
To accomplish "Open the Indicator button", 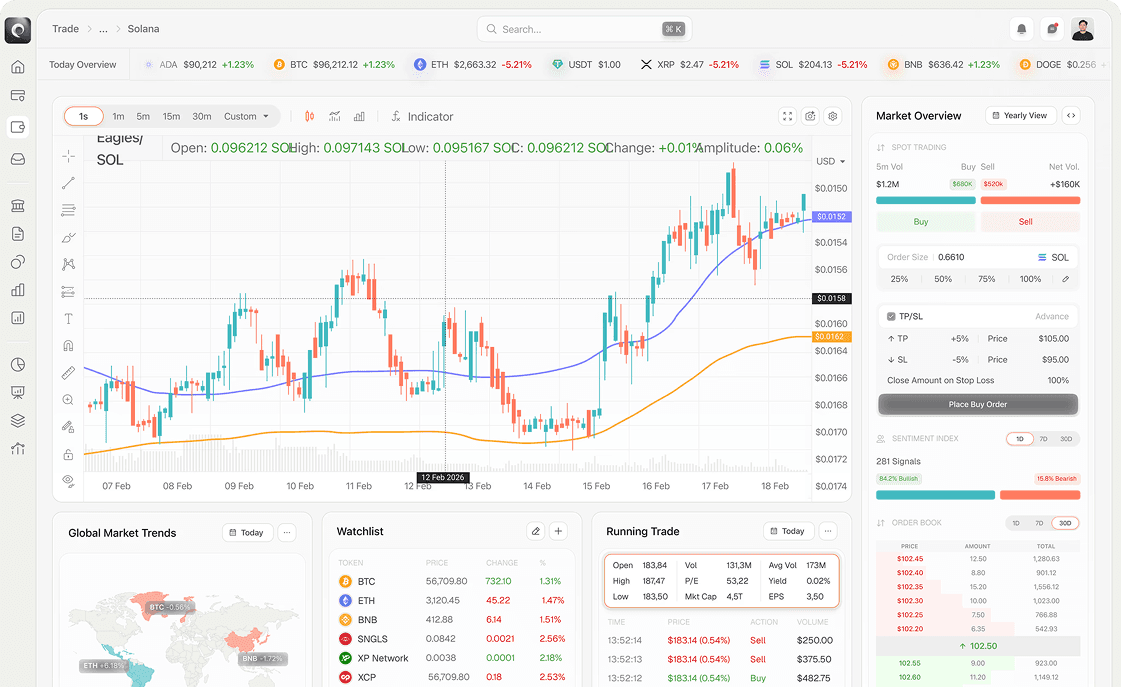I will [423, 117].
